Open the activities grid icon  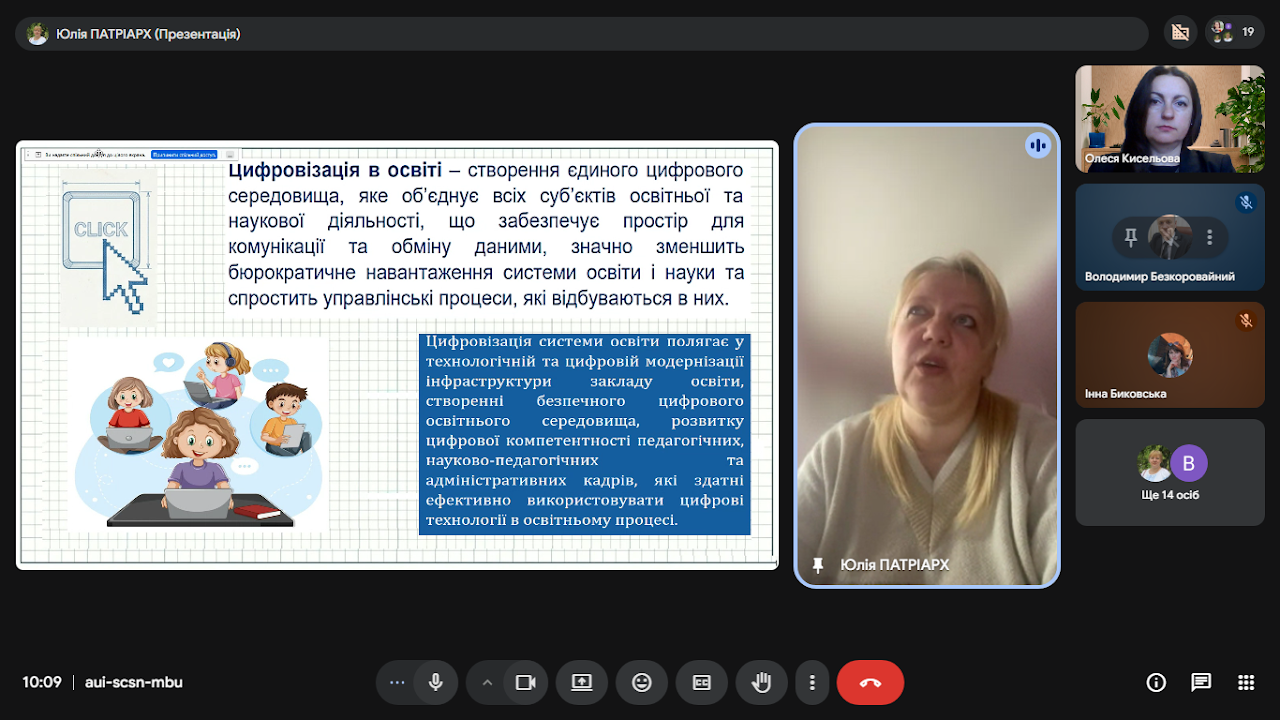point(1245,682)
